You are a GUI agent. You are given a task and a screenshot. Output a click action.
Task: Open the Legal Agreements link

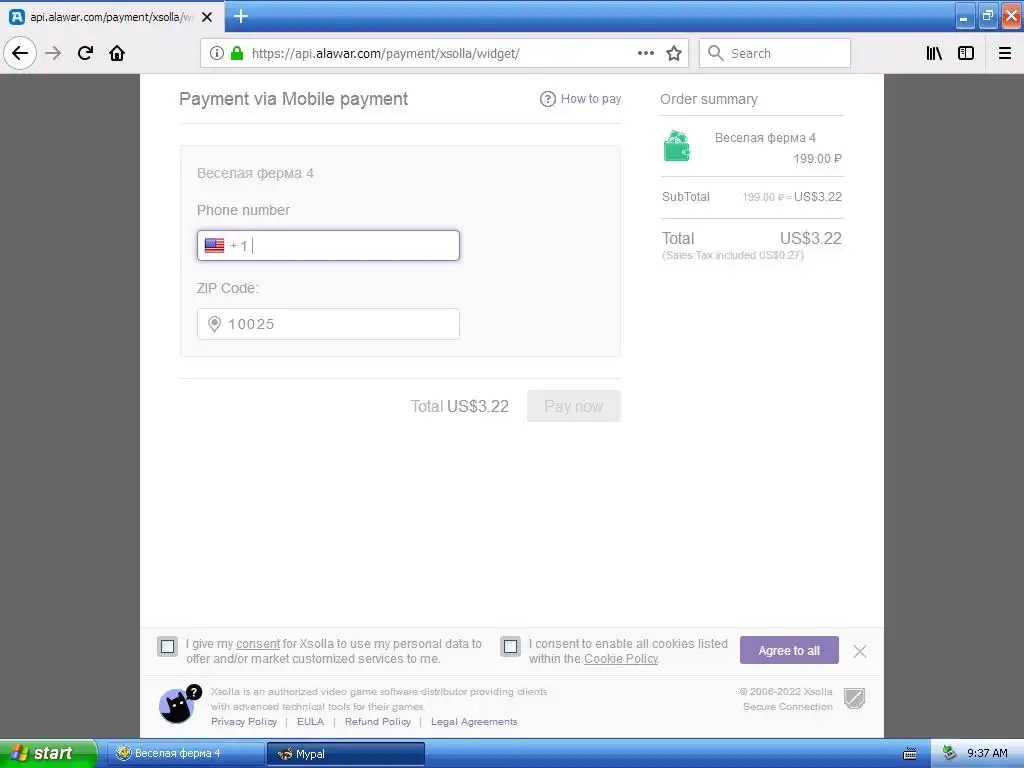[473, 722]
